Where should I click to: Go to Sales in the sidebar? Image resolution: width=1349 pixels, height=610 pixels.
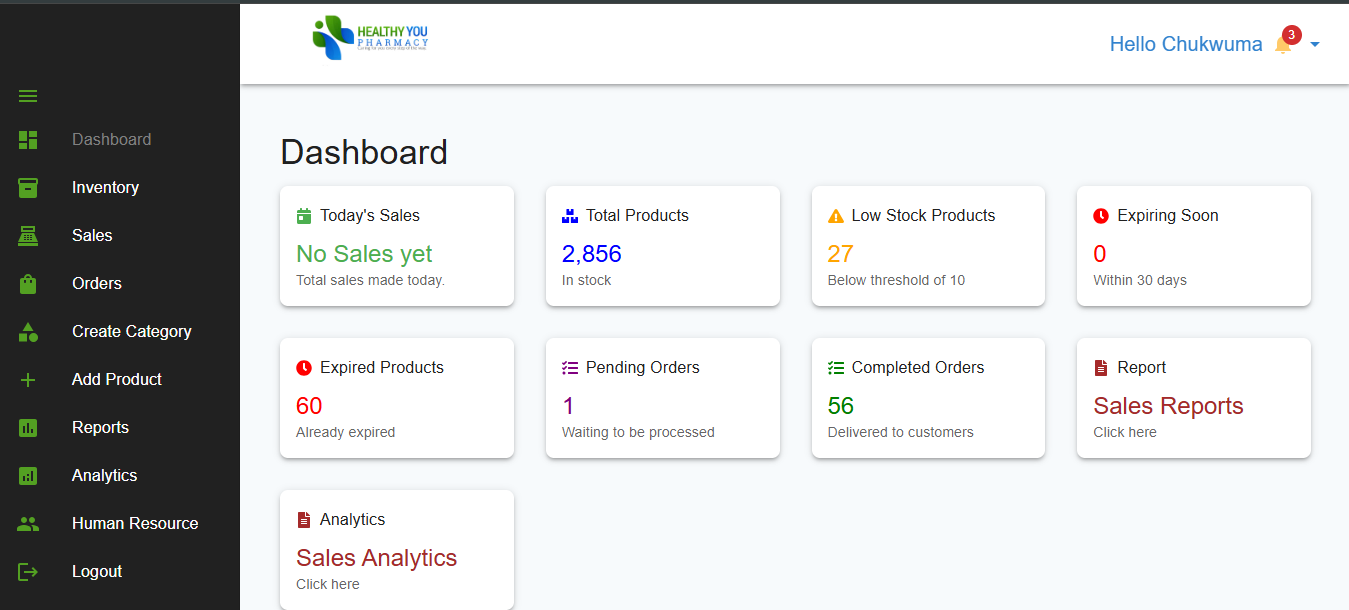tap(92, 236)
